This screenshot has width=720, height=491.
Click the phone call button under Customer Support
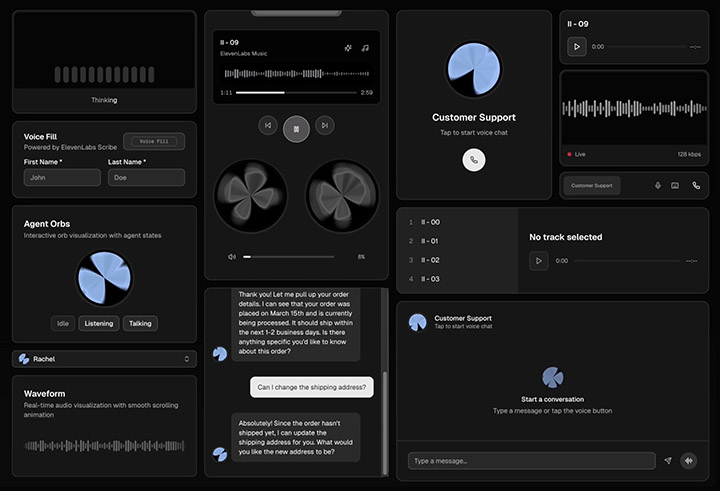pyautogui.click(x=474, y=159)
